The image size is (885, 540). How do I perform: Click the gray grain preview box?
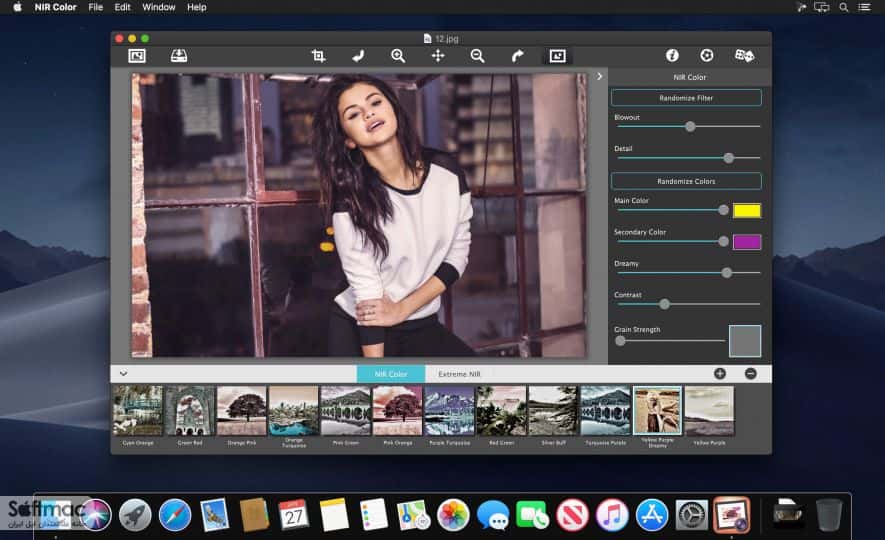pyautogui.click(x=745, y=341)
